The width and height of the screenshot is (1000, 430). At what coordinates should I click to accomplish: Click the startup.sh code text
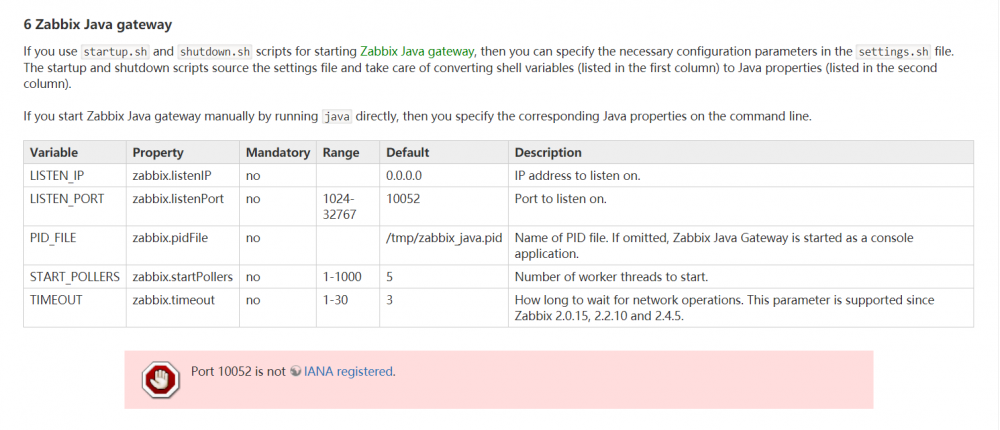click(114, 51)
